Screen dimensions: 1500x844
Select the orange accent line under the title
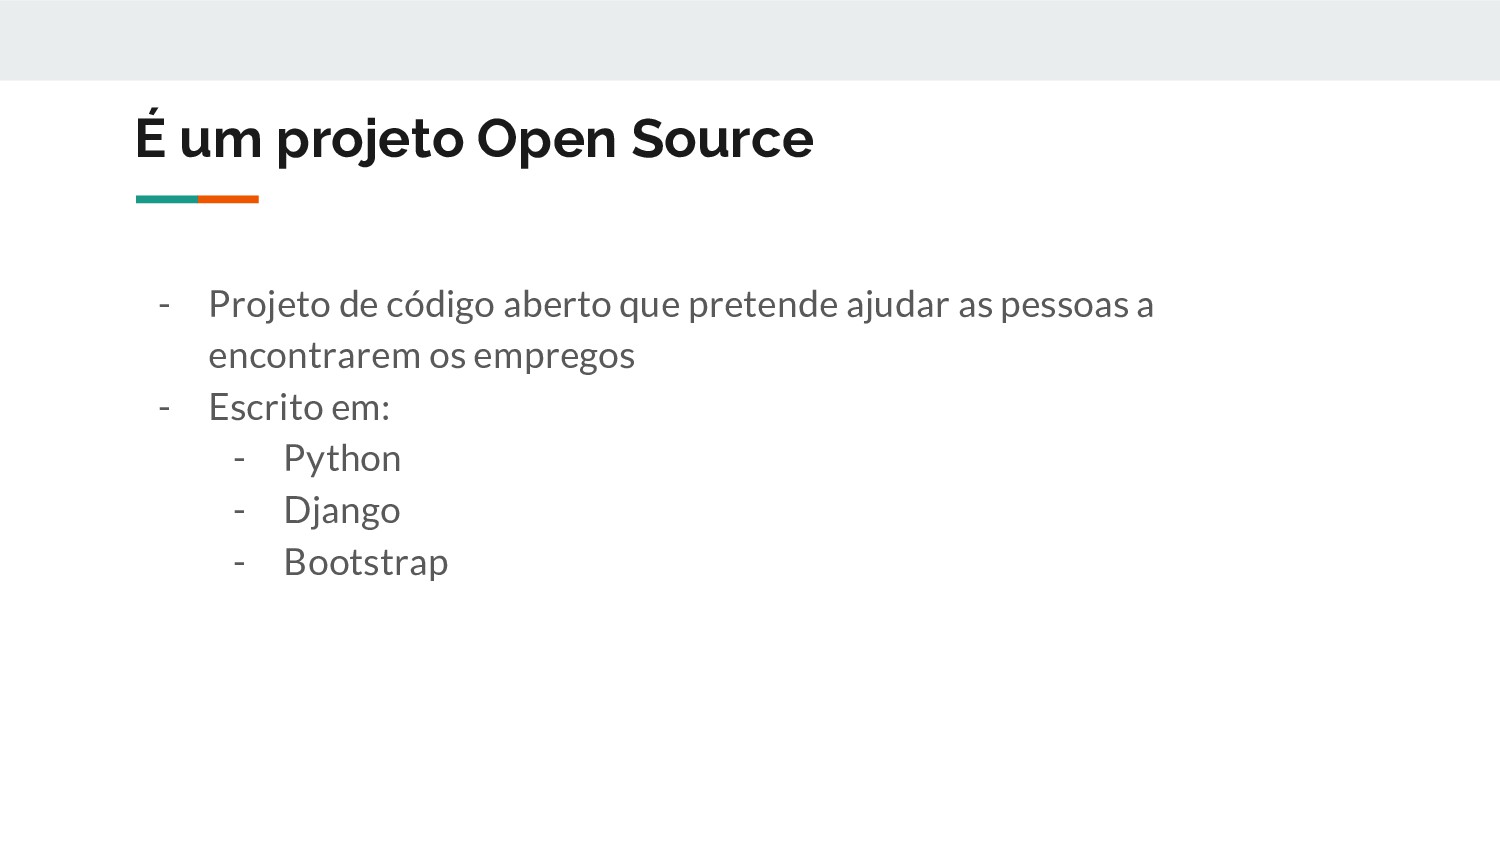228,199
